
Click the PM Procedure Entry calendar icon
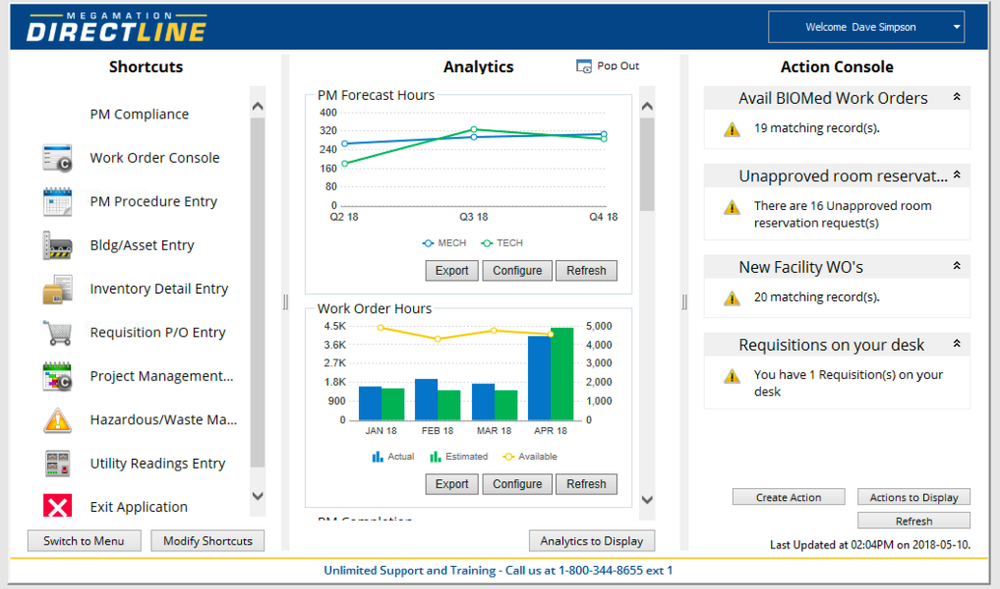[57, 202]
